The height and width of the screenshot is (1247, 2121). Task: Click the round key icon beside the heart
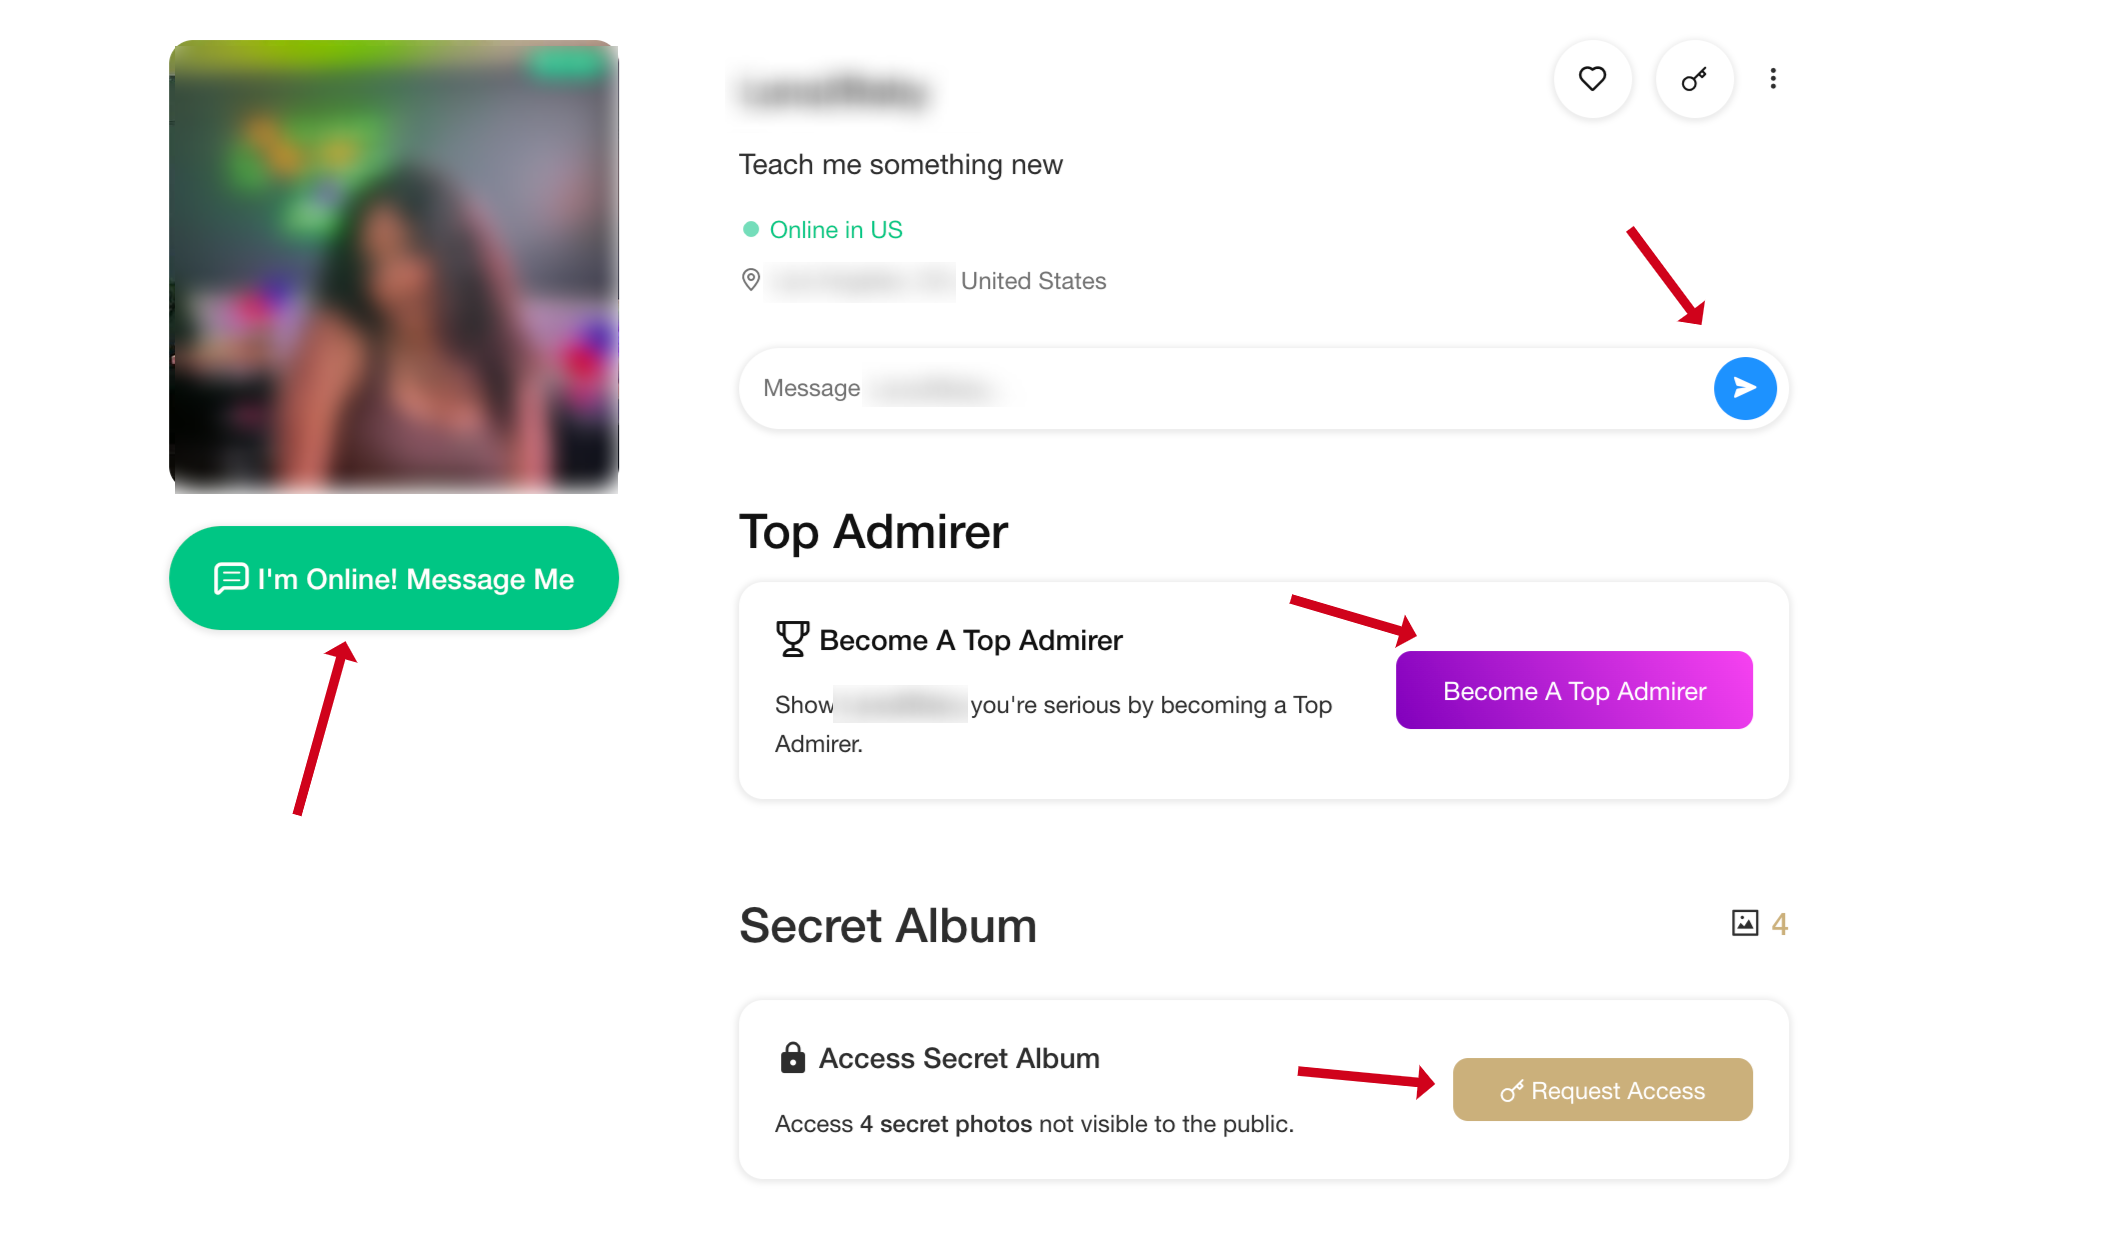1694,79
